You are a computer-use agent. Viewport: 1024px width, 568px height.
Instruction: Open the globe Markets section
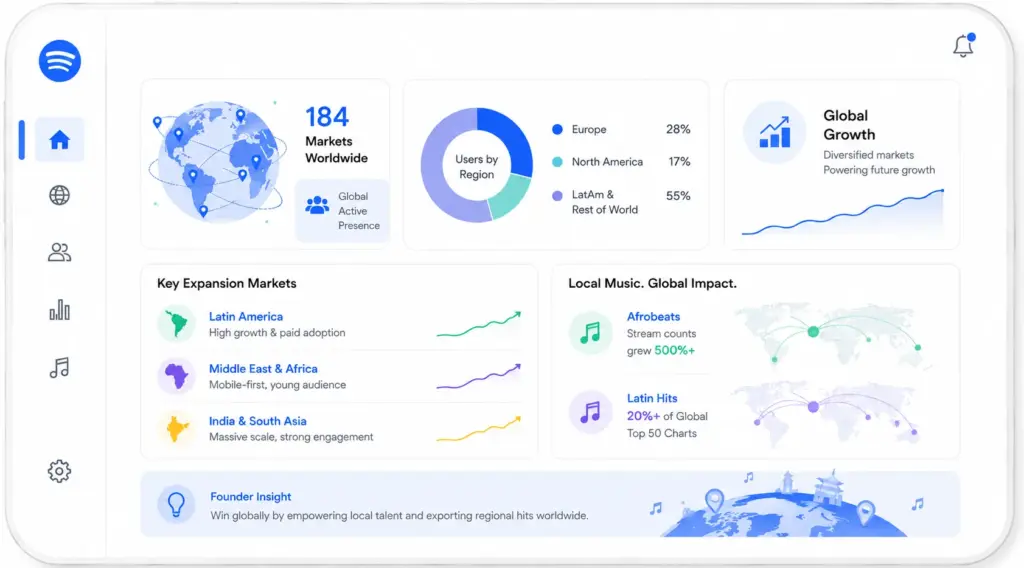tap(59, 195)
